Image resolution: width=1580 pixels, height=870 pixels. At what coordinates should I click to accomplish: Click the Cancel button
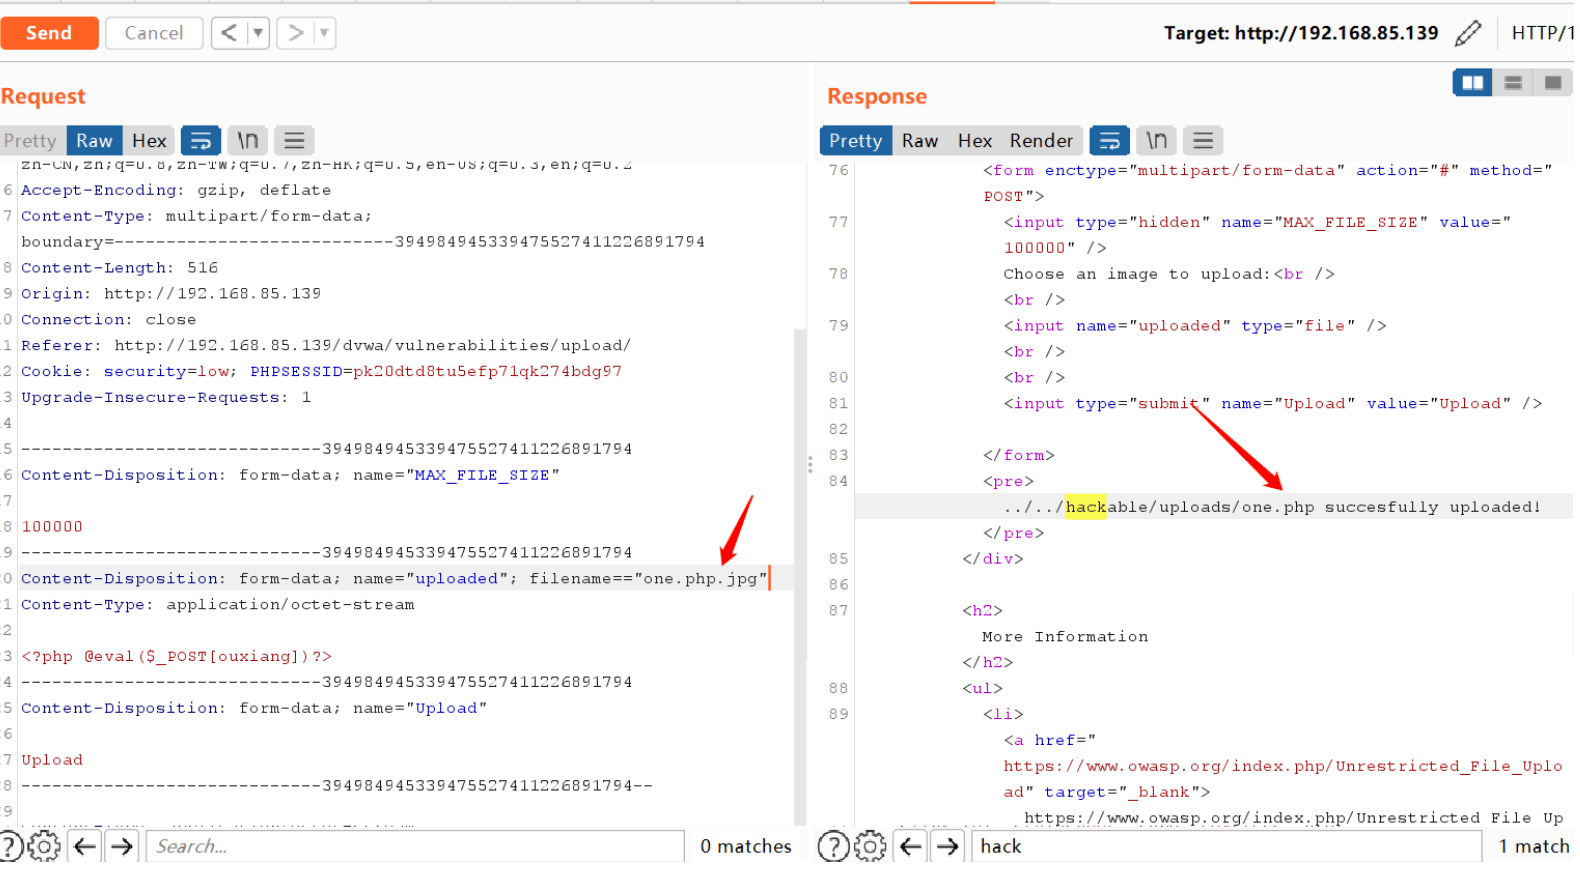coord(154,33)
